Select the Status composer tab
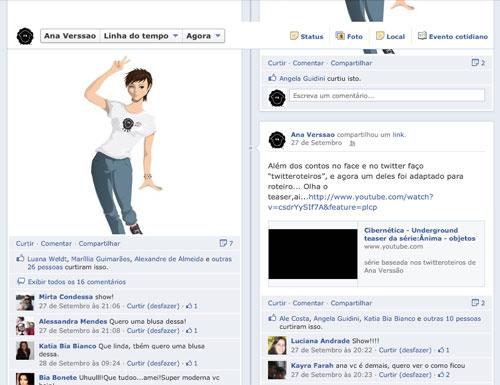This screenshot has width=500, height=385. point(307,36)
